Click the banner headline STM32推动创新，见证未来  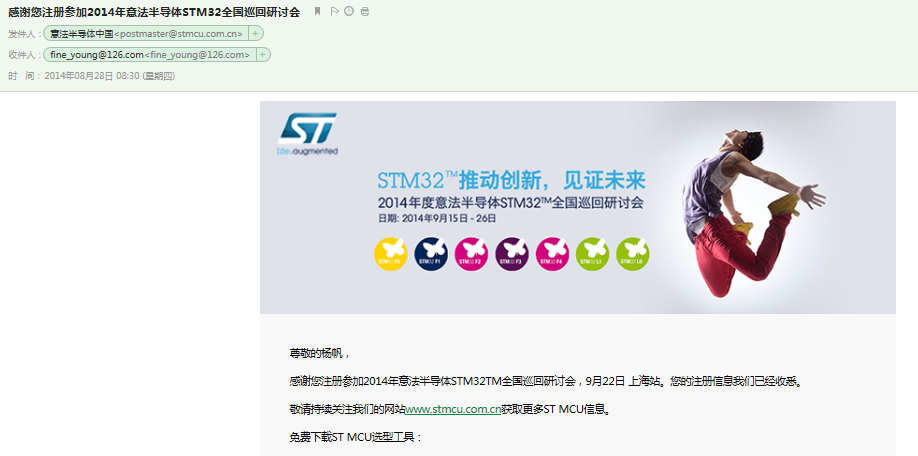[512, 180]
